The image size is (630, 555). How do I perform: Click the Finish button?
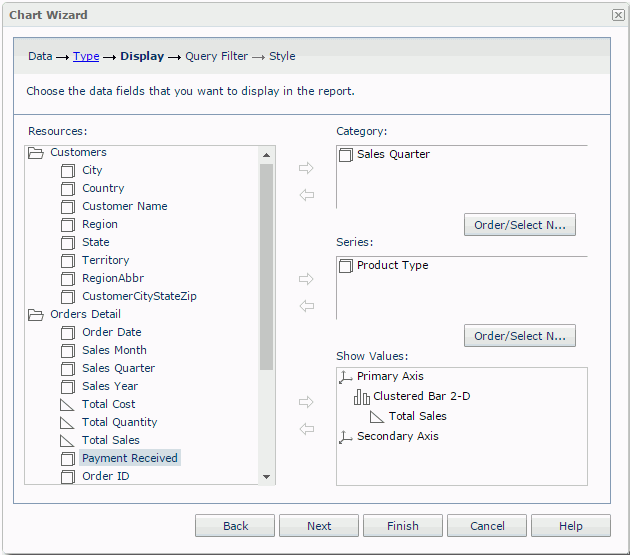point(403,526)
